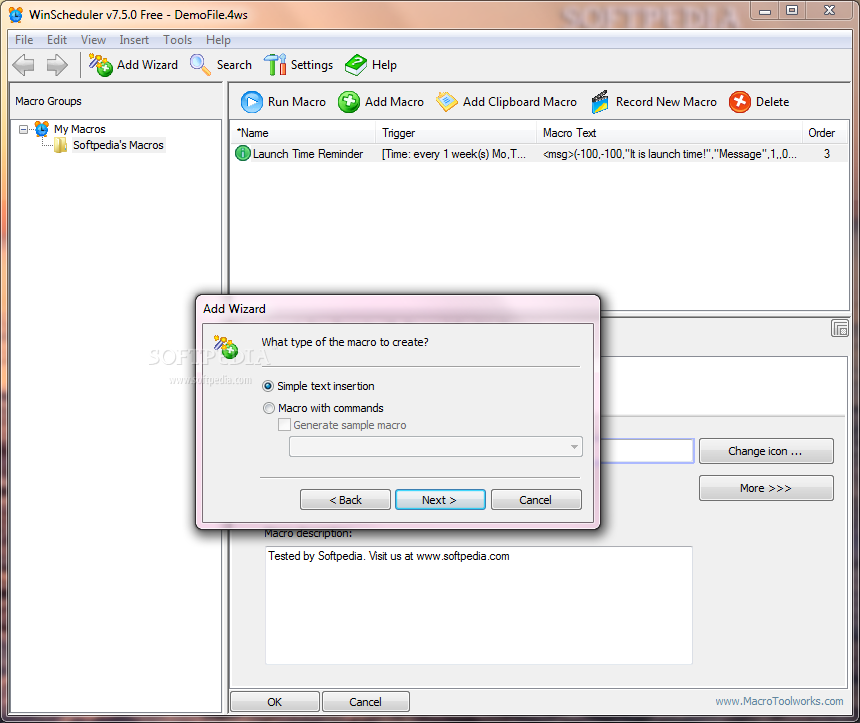The image size is (860, 723).
Task: Open the Tools menu
Action: pos(177,40)
